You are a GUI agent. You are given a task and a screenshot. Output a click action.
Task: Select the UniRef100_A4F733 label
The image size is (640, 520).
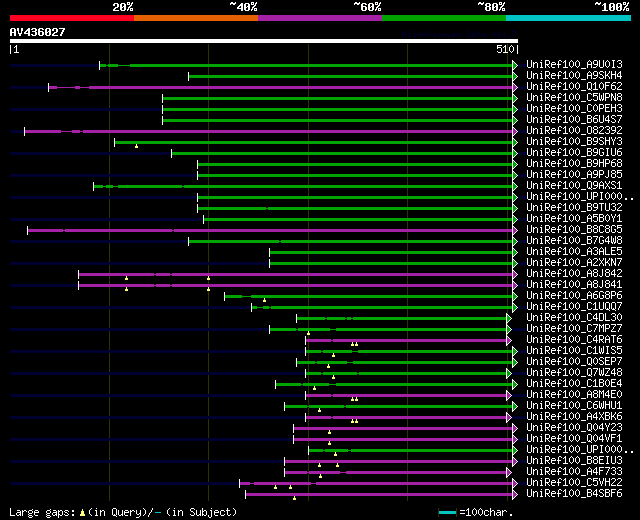[574, 472]
